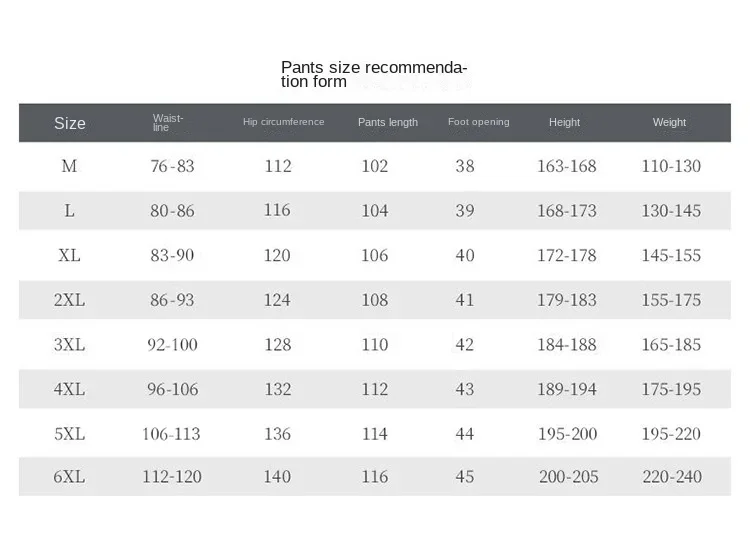Click foot opening value 43
The width and height of the screenshot is (750, 547).
click(x=465, y=389)
